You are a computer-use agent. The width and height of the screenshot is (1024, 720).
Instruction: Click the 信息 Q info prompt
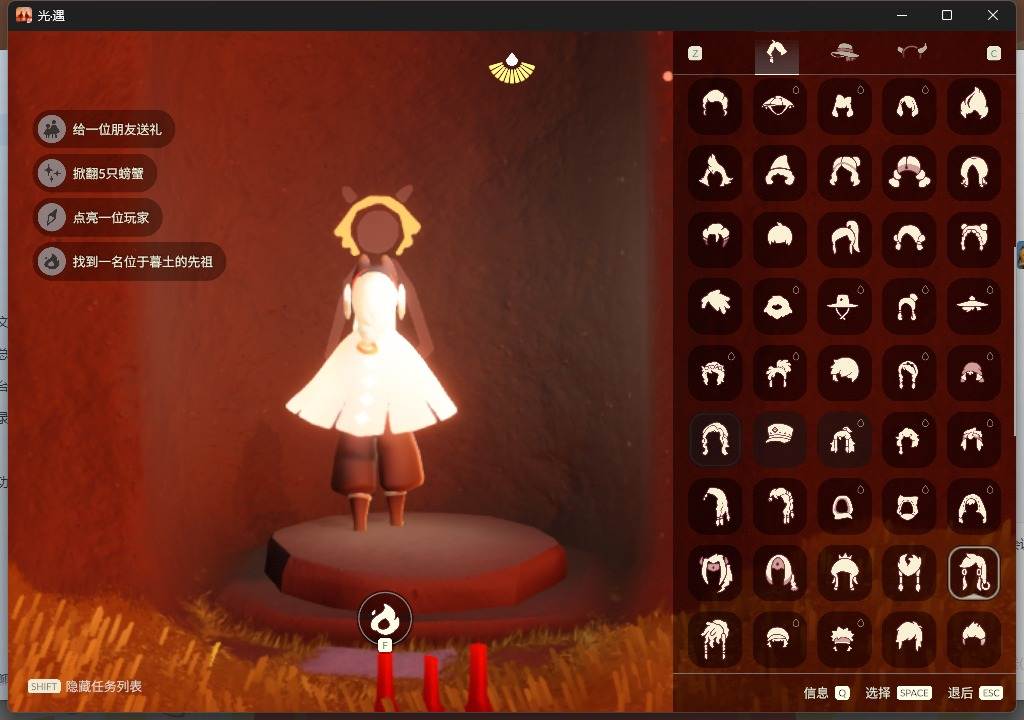point(826,693)
